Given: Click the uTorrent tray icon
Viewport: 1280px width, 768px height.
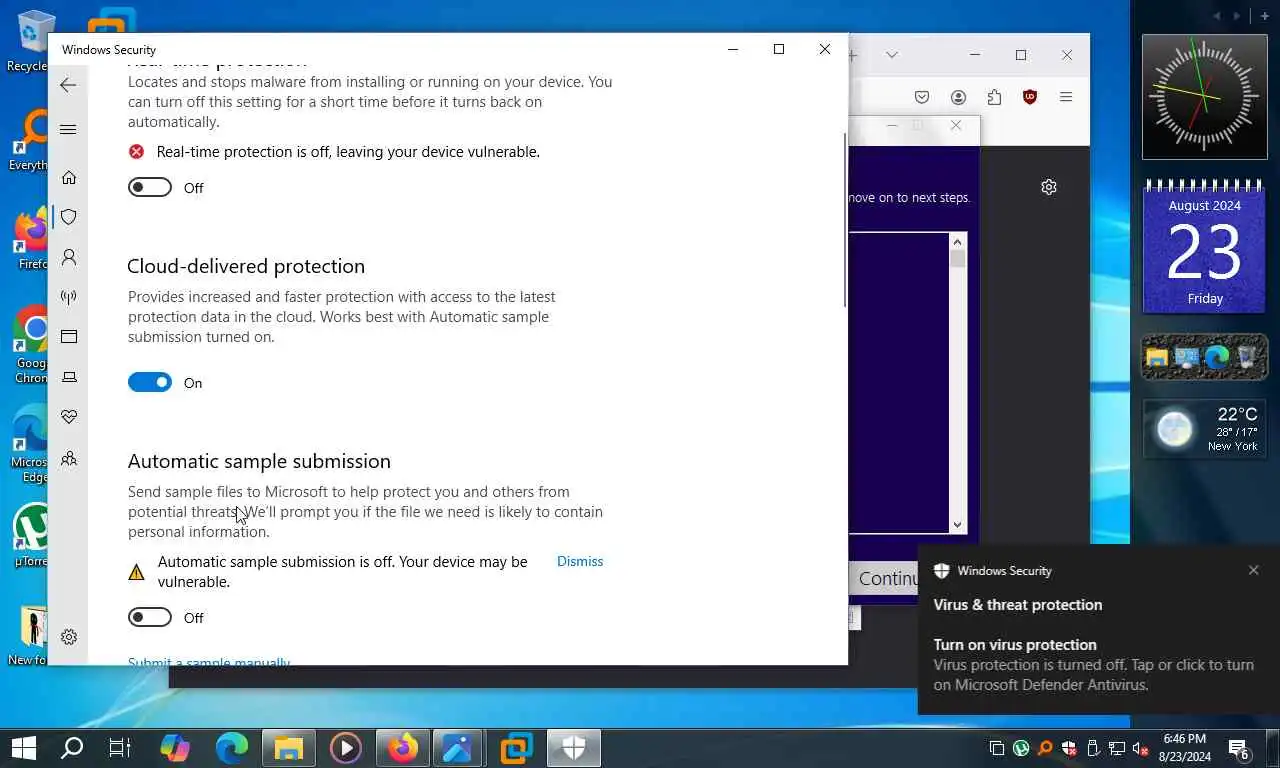Looking at the screenshot, I should pos(1021,748).
